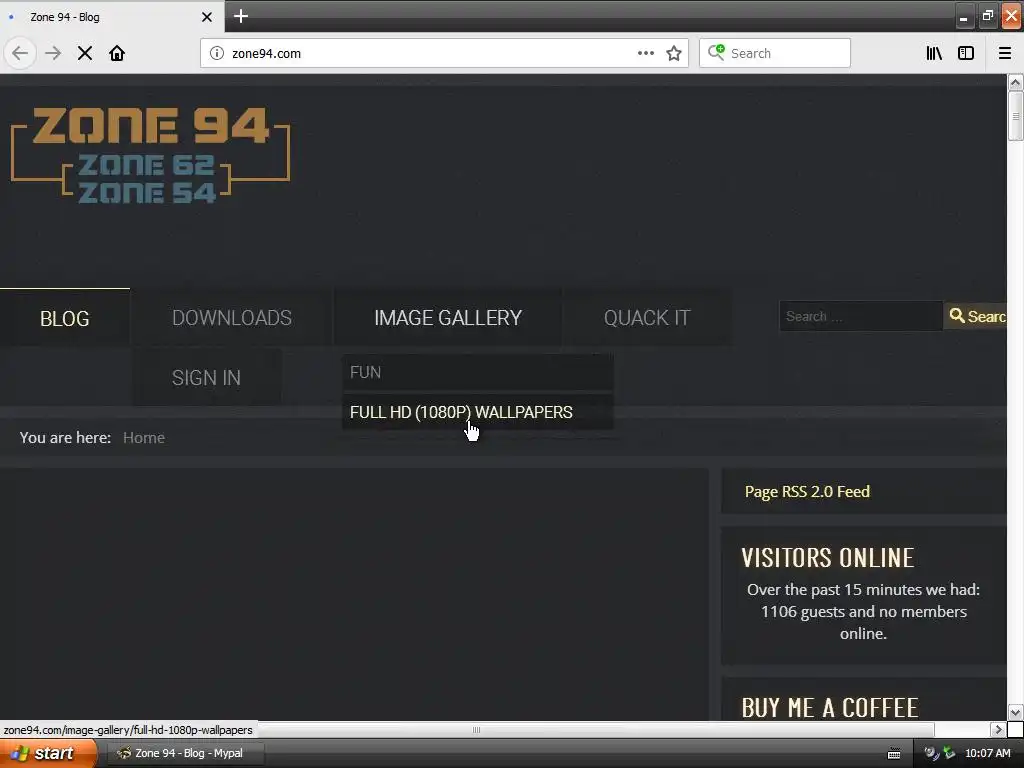This screenshot has width=1024, height=768.
Task: Click the vertical scrollbar down arrow
Action: [1015, 712]
